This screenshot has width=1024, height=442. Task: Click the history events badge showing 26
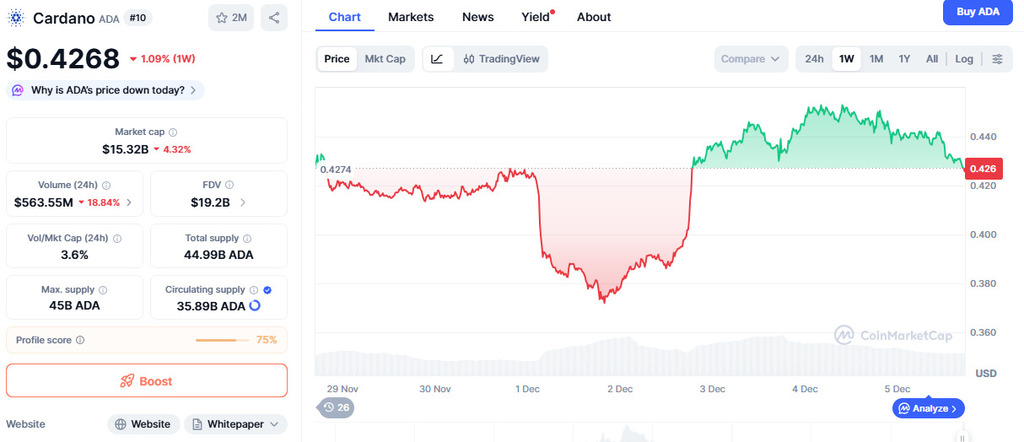pos(336,407)
